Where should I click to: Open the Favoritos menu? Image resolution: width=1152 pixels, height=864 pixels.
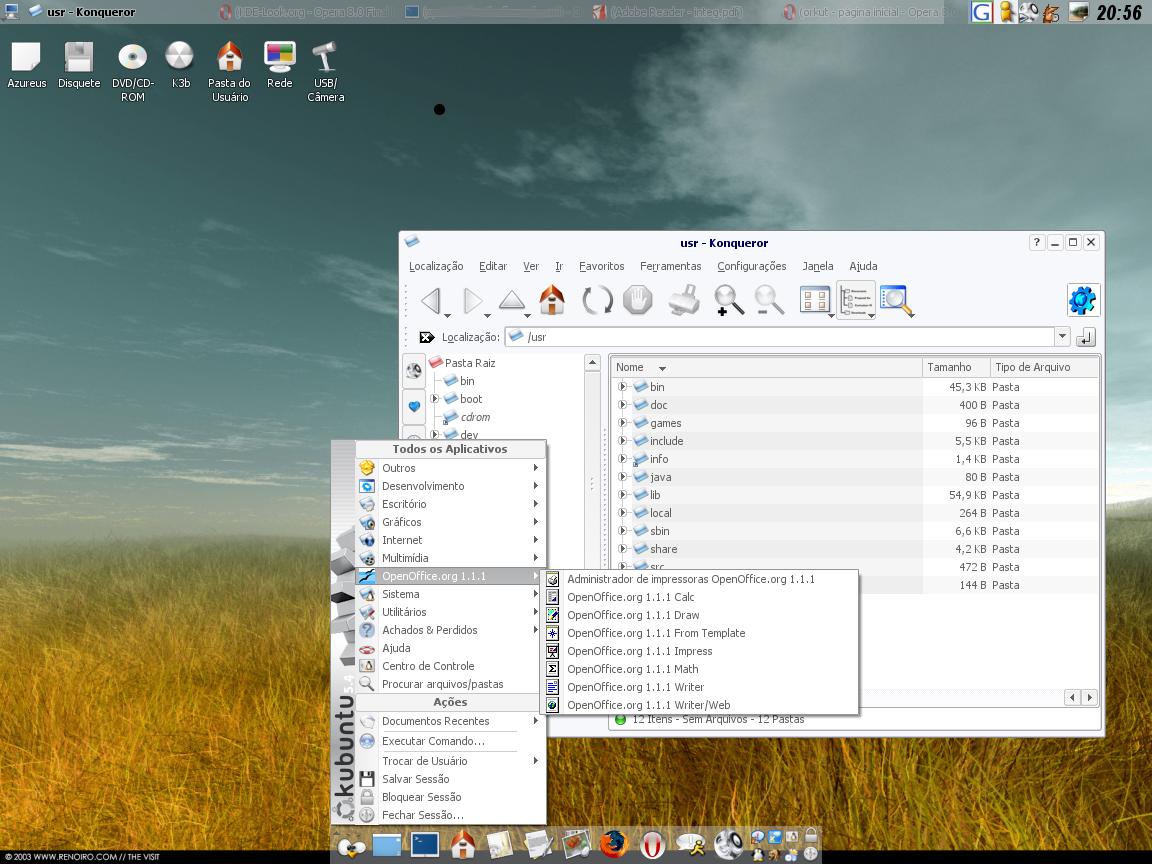[601, 266]
